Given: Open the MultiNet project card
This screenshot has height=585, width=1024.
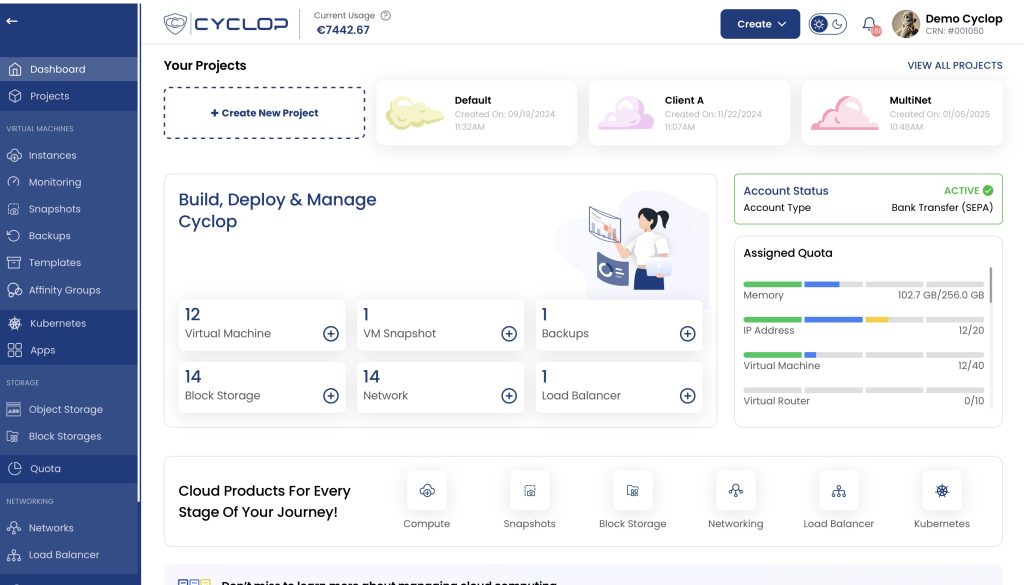Looking at the screenshot, I should pyautogui.click(x=901, y=113).
